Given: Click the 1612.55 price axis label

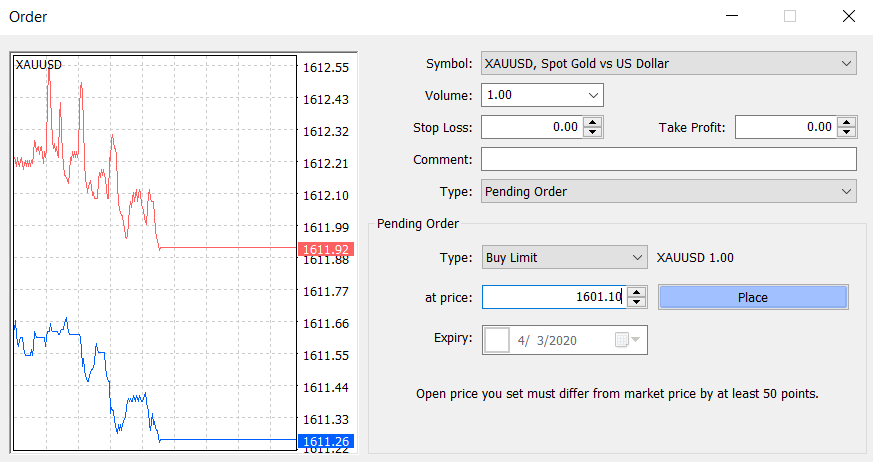Looking at the screenshot, I should point(326,68).
